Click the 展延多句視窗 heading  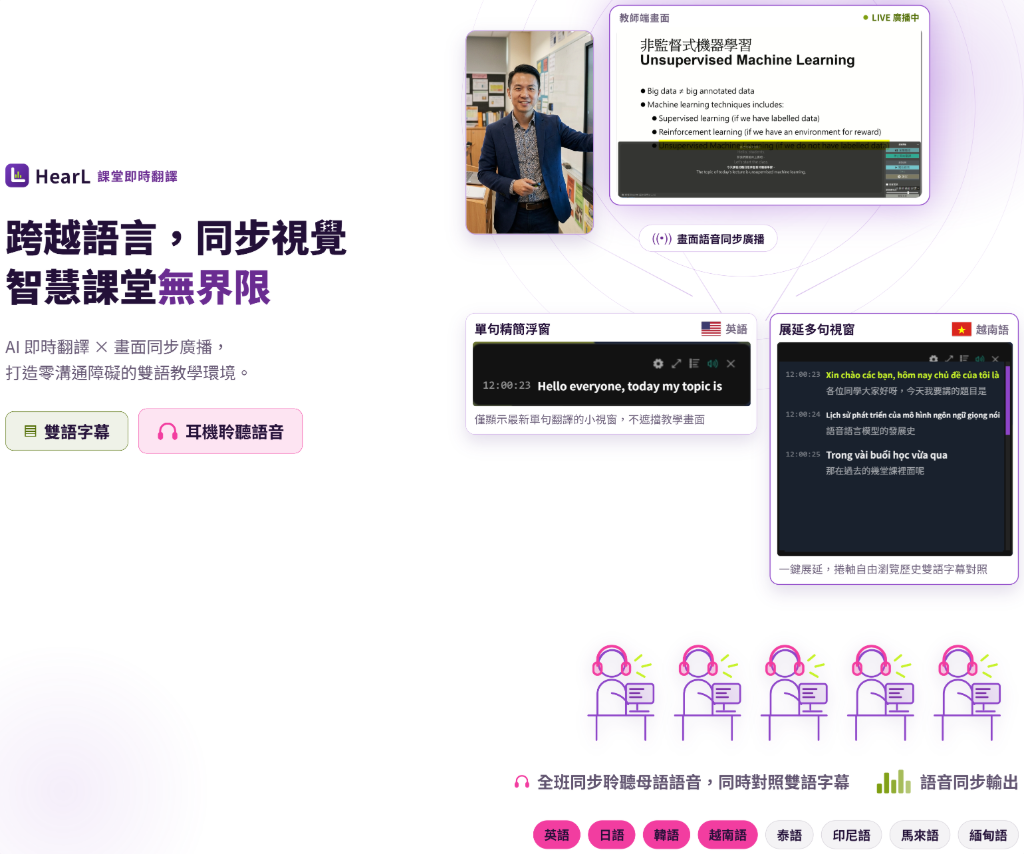(x=817, y=330)
